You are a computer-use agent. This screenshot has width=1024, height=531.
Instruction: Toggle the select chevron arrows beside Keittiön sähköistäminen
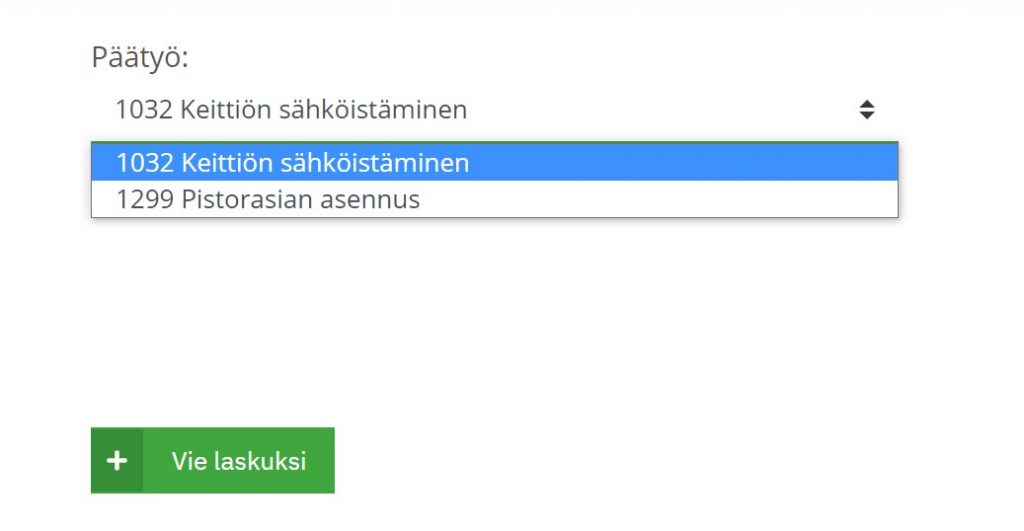point(867,110)
